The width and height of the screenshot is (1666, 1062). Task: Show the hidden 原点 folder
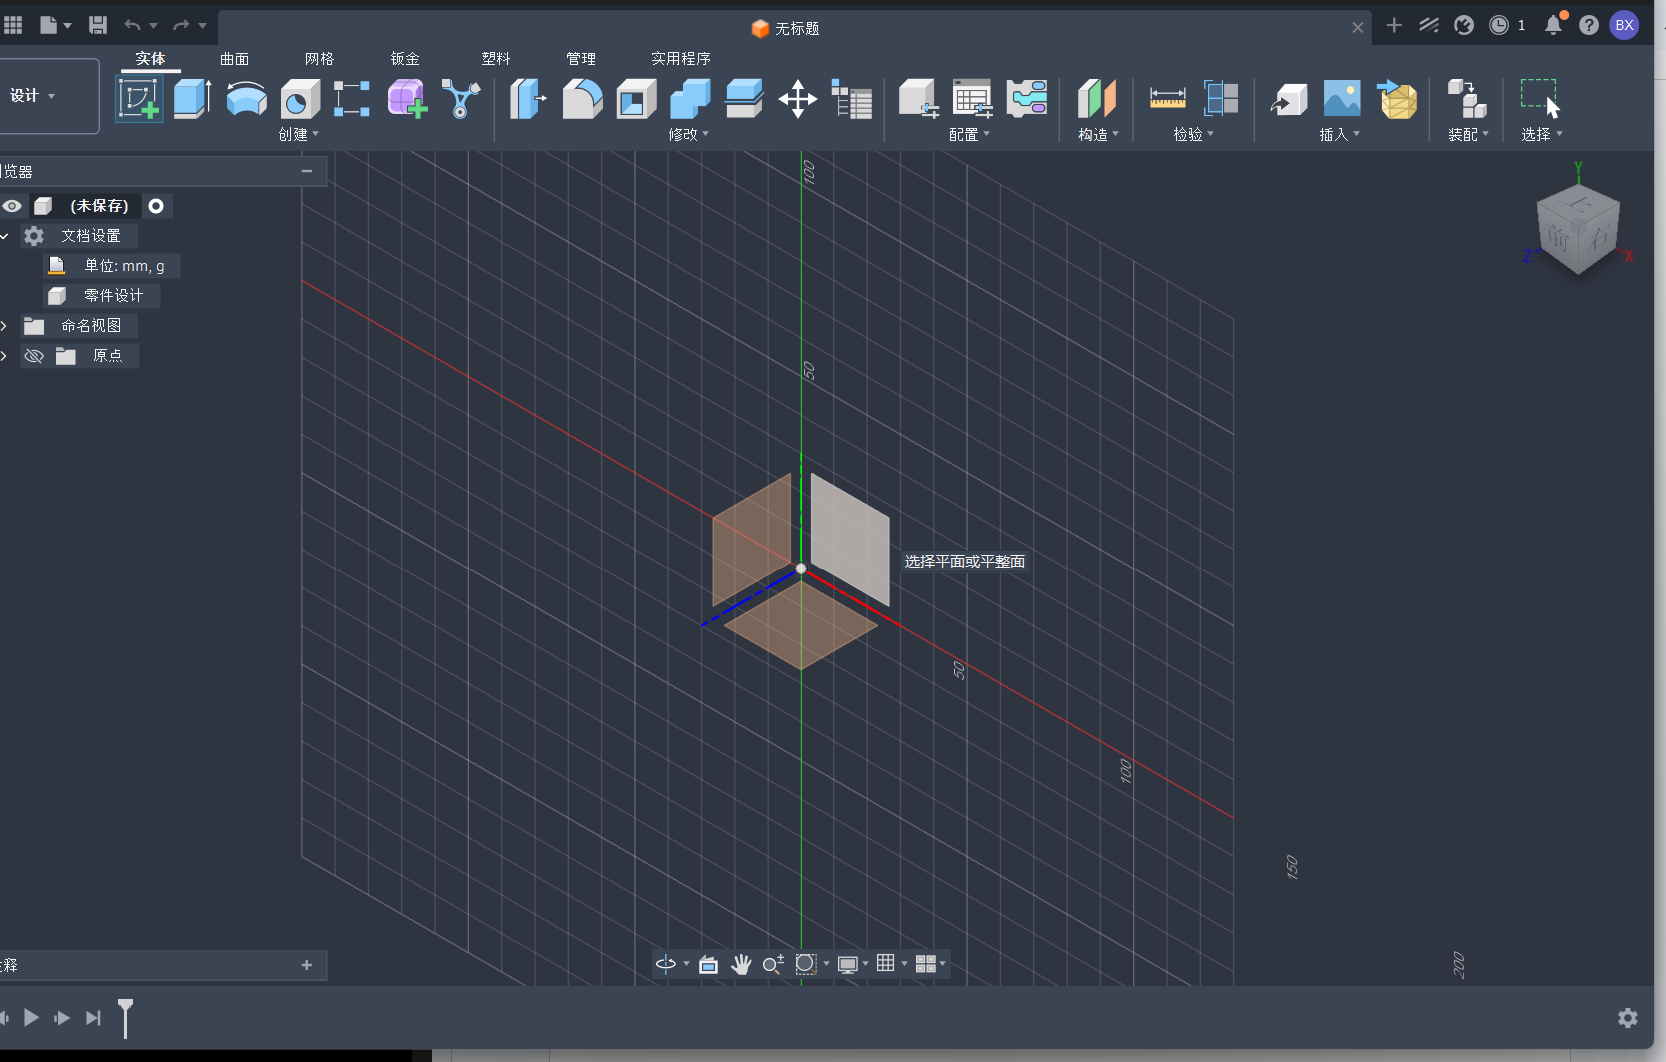pyautogui.click(x=34, y=356)
